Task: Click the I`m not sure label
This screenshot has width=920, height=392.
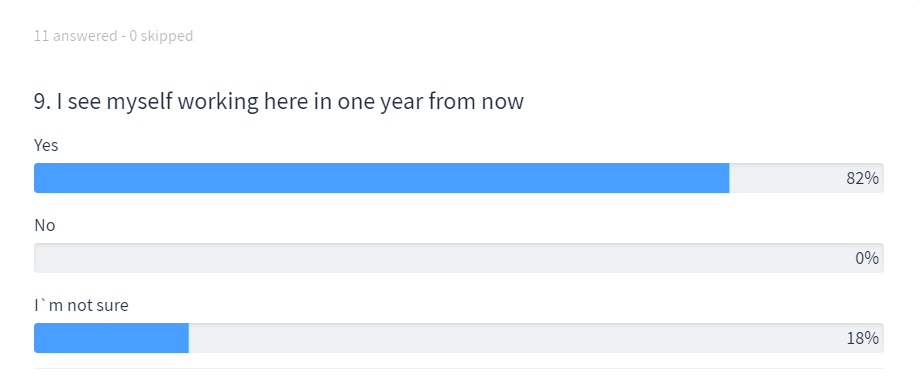Action: pos(81,305)
